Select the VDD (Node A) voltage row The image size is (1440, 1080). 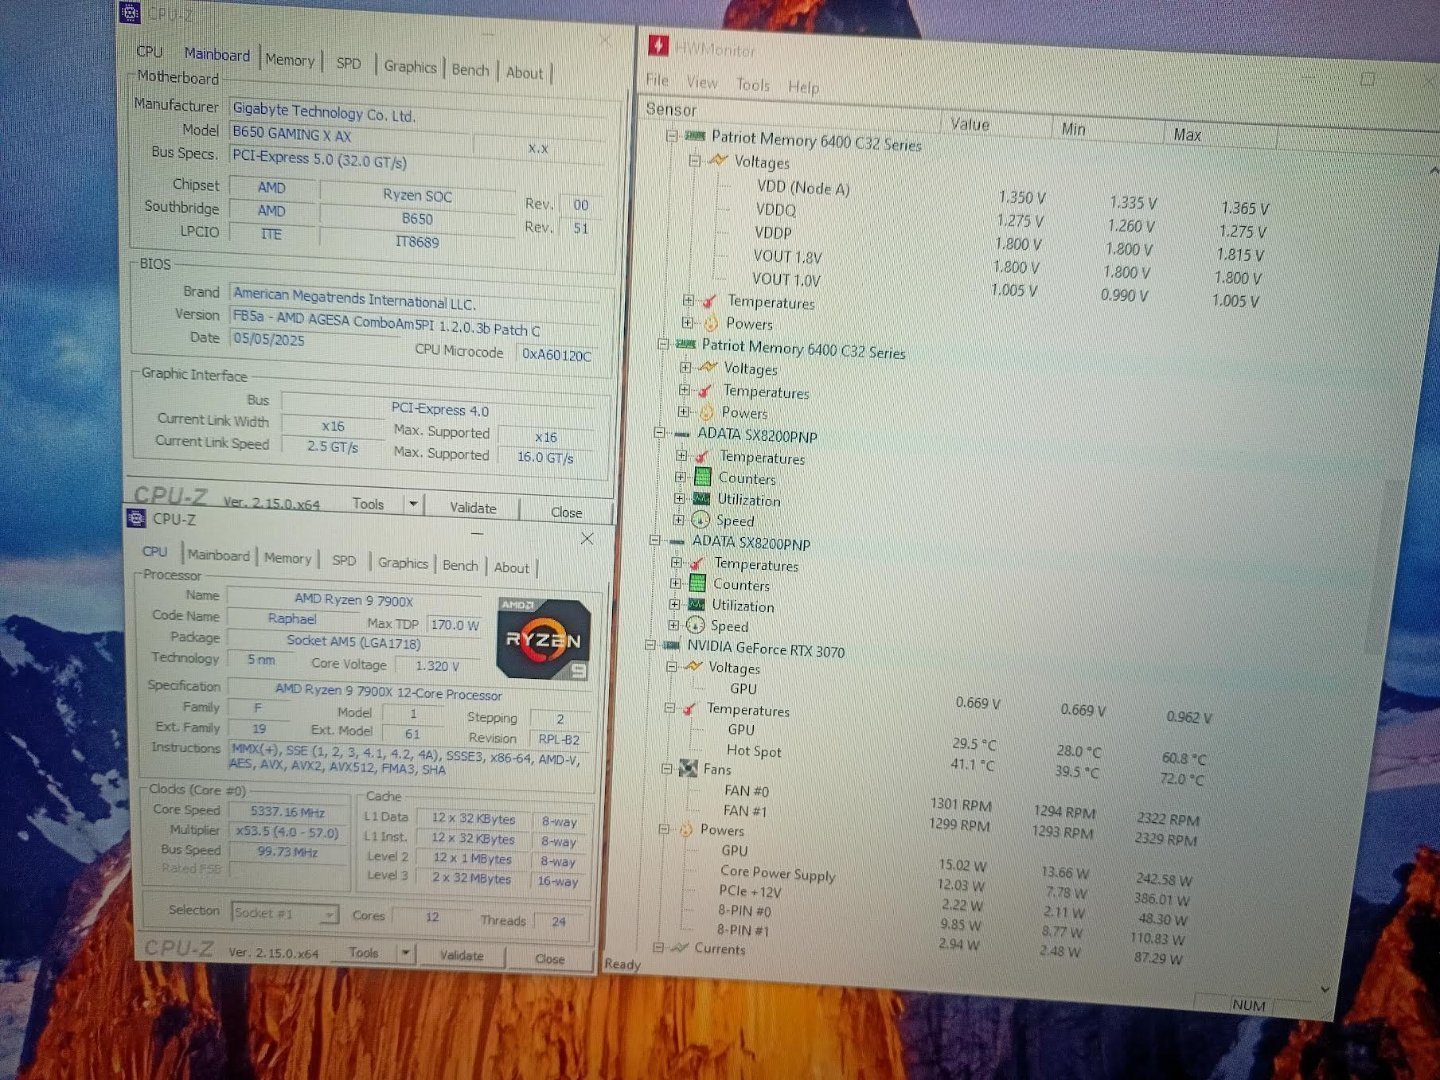pos(803,187)
